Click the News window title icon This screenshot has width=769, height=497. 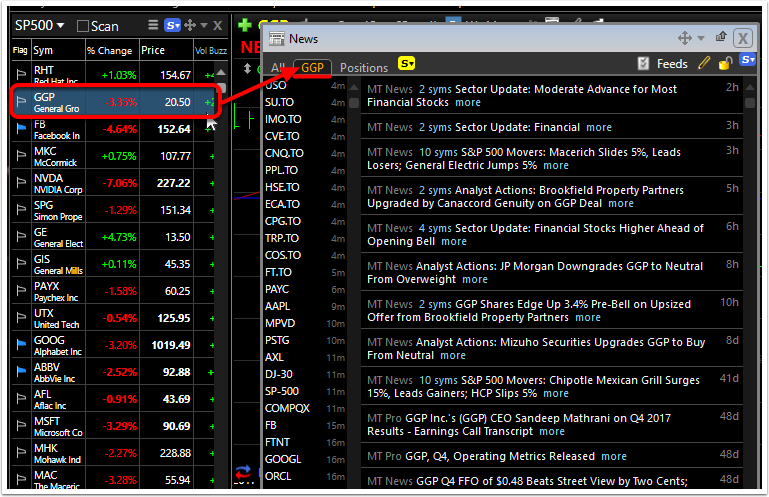[x=277, y=38]
